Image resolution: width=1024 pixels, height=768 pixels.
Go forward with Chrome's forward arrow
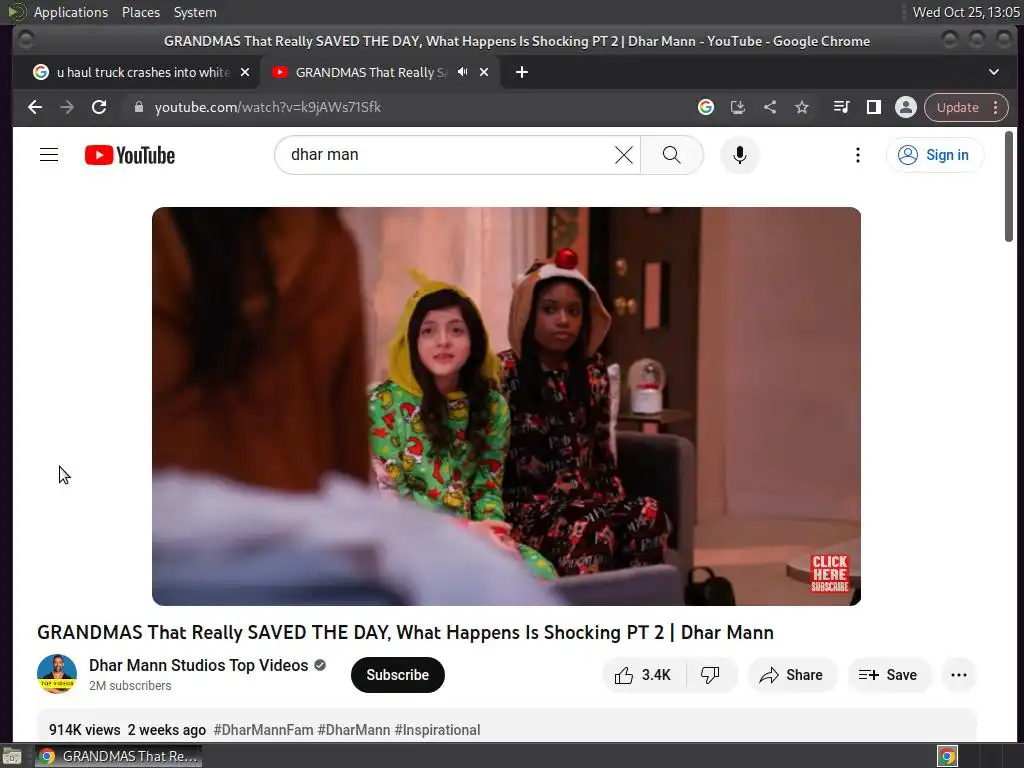67,107
